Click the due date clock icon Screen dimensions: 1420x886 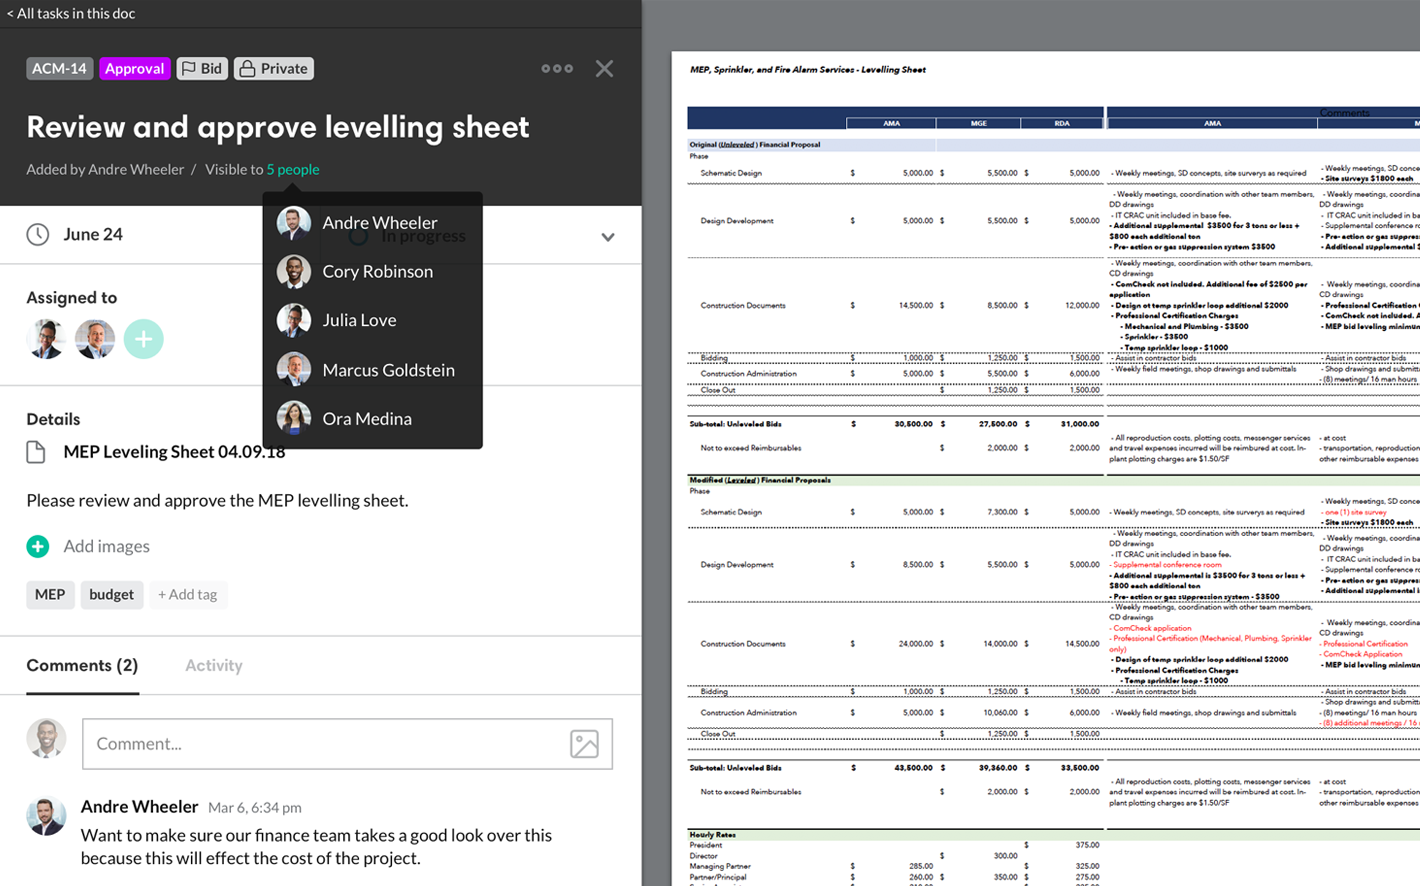pos(38,235)
